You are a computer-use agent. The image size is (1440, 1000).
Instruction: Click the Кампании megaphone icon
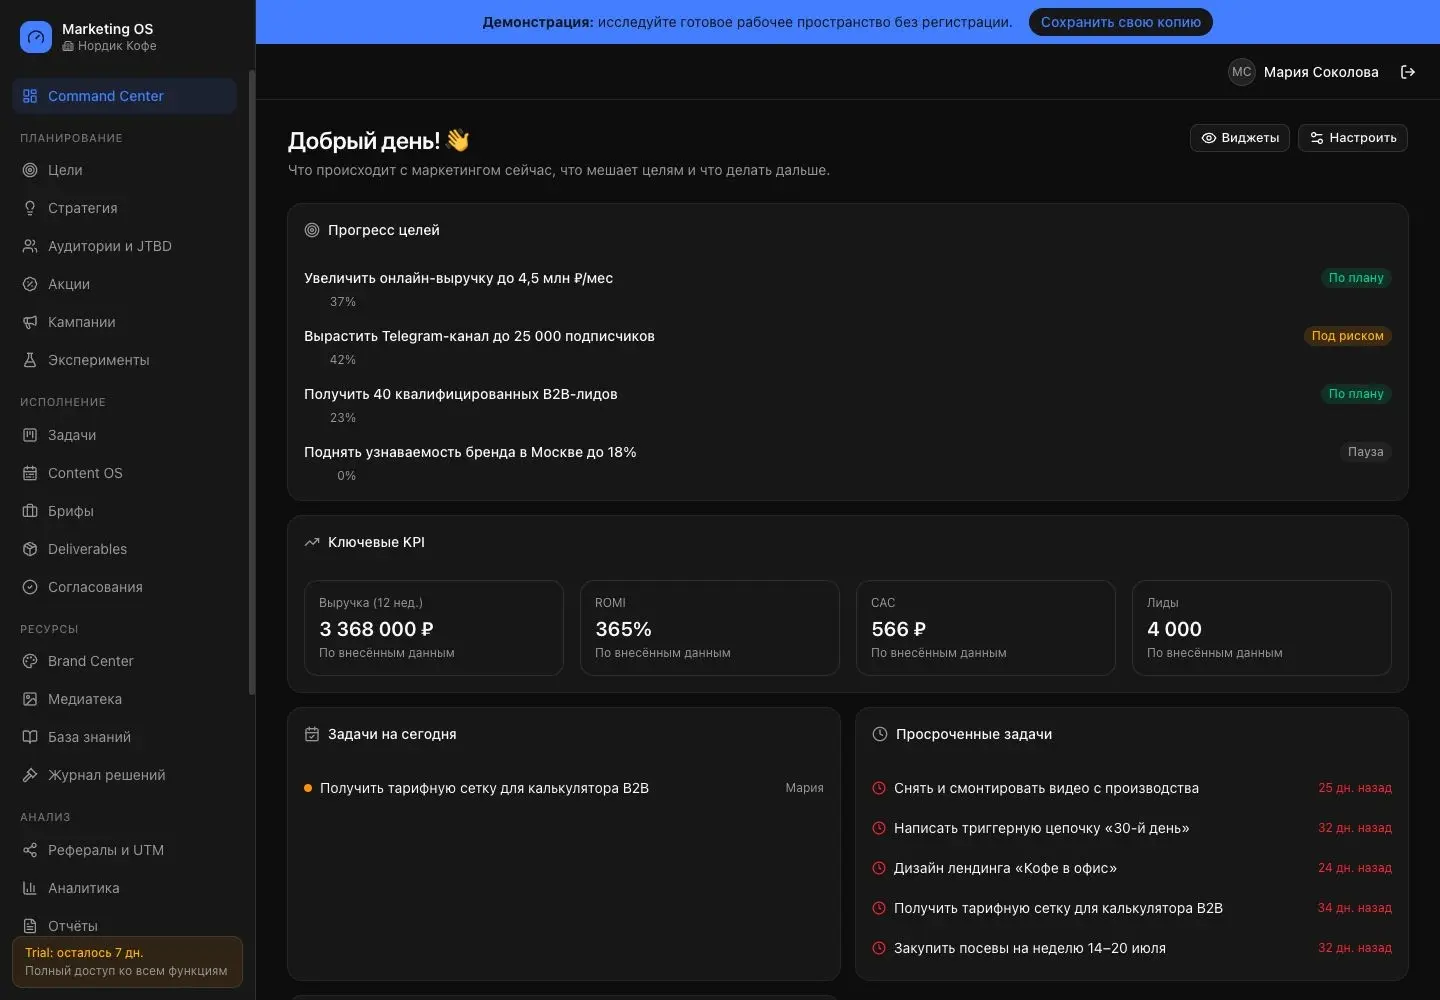coord(30,322)
